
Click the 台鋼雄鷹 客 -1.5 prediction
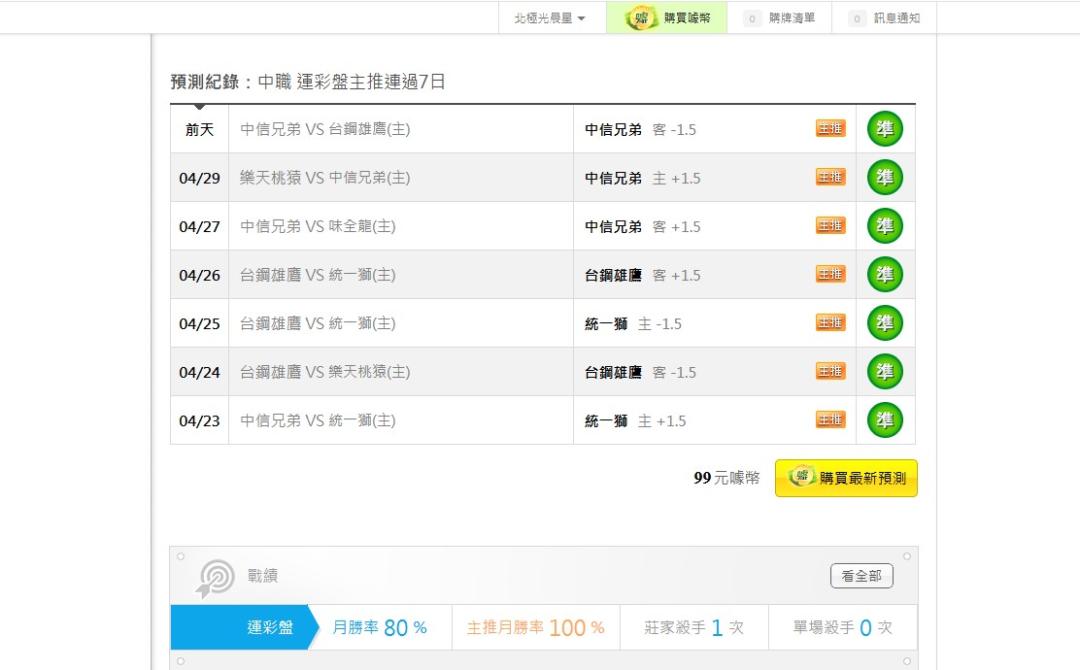[x=641, y=373]
